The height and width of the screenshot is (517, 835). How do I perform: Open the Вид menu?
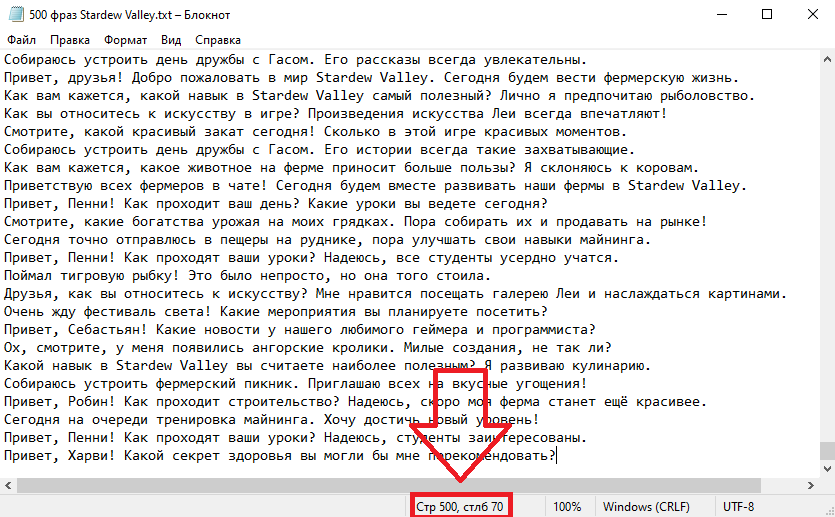[171, 41]
